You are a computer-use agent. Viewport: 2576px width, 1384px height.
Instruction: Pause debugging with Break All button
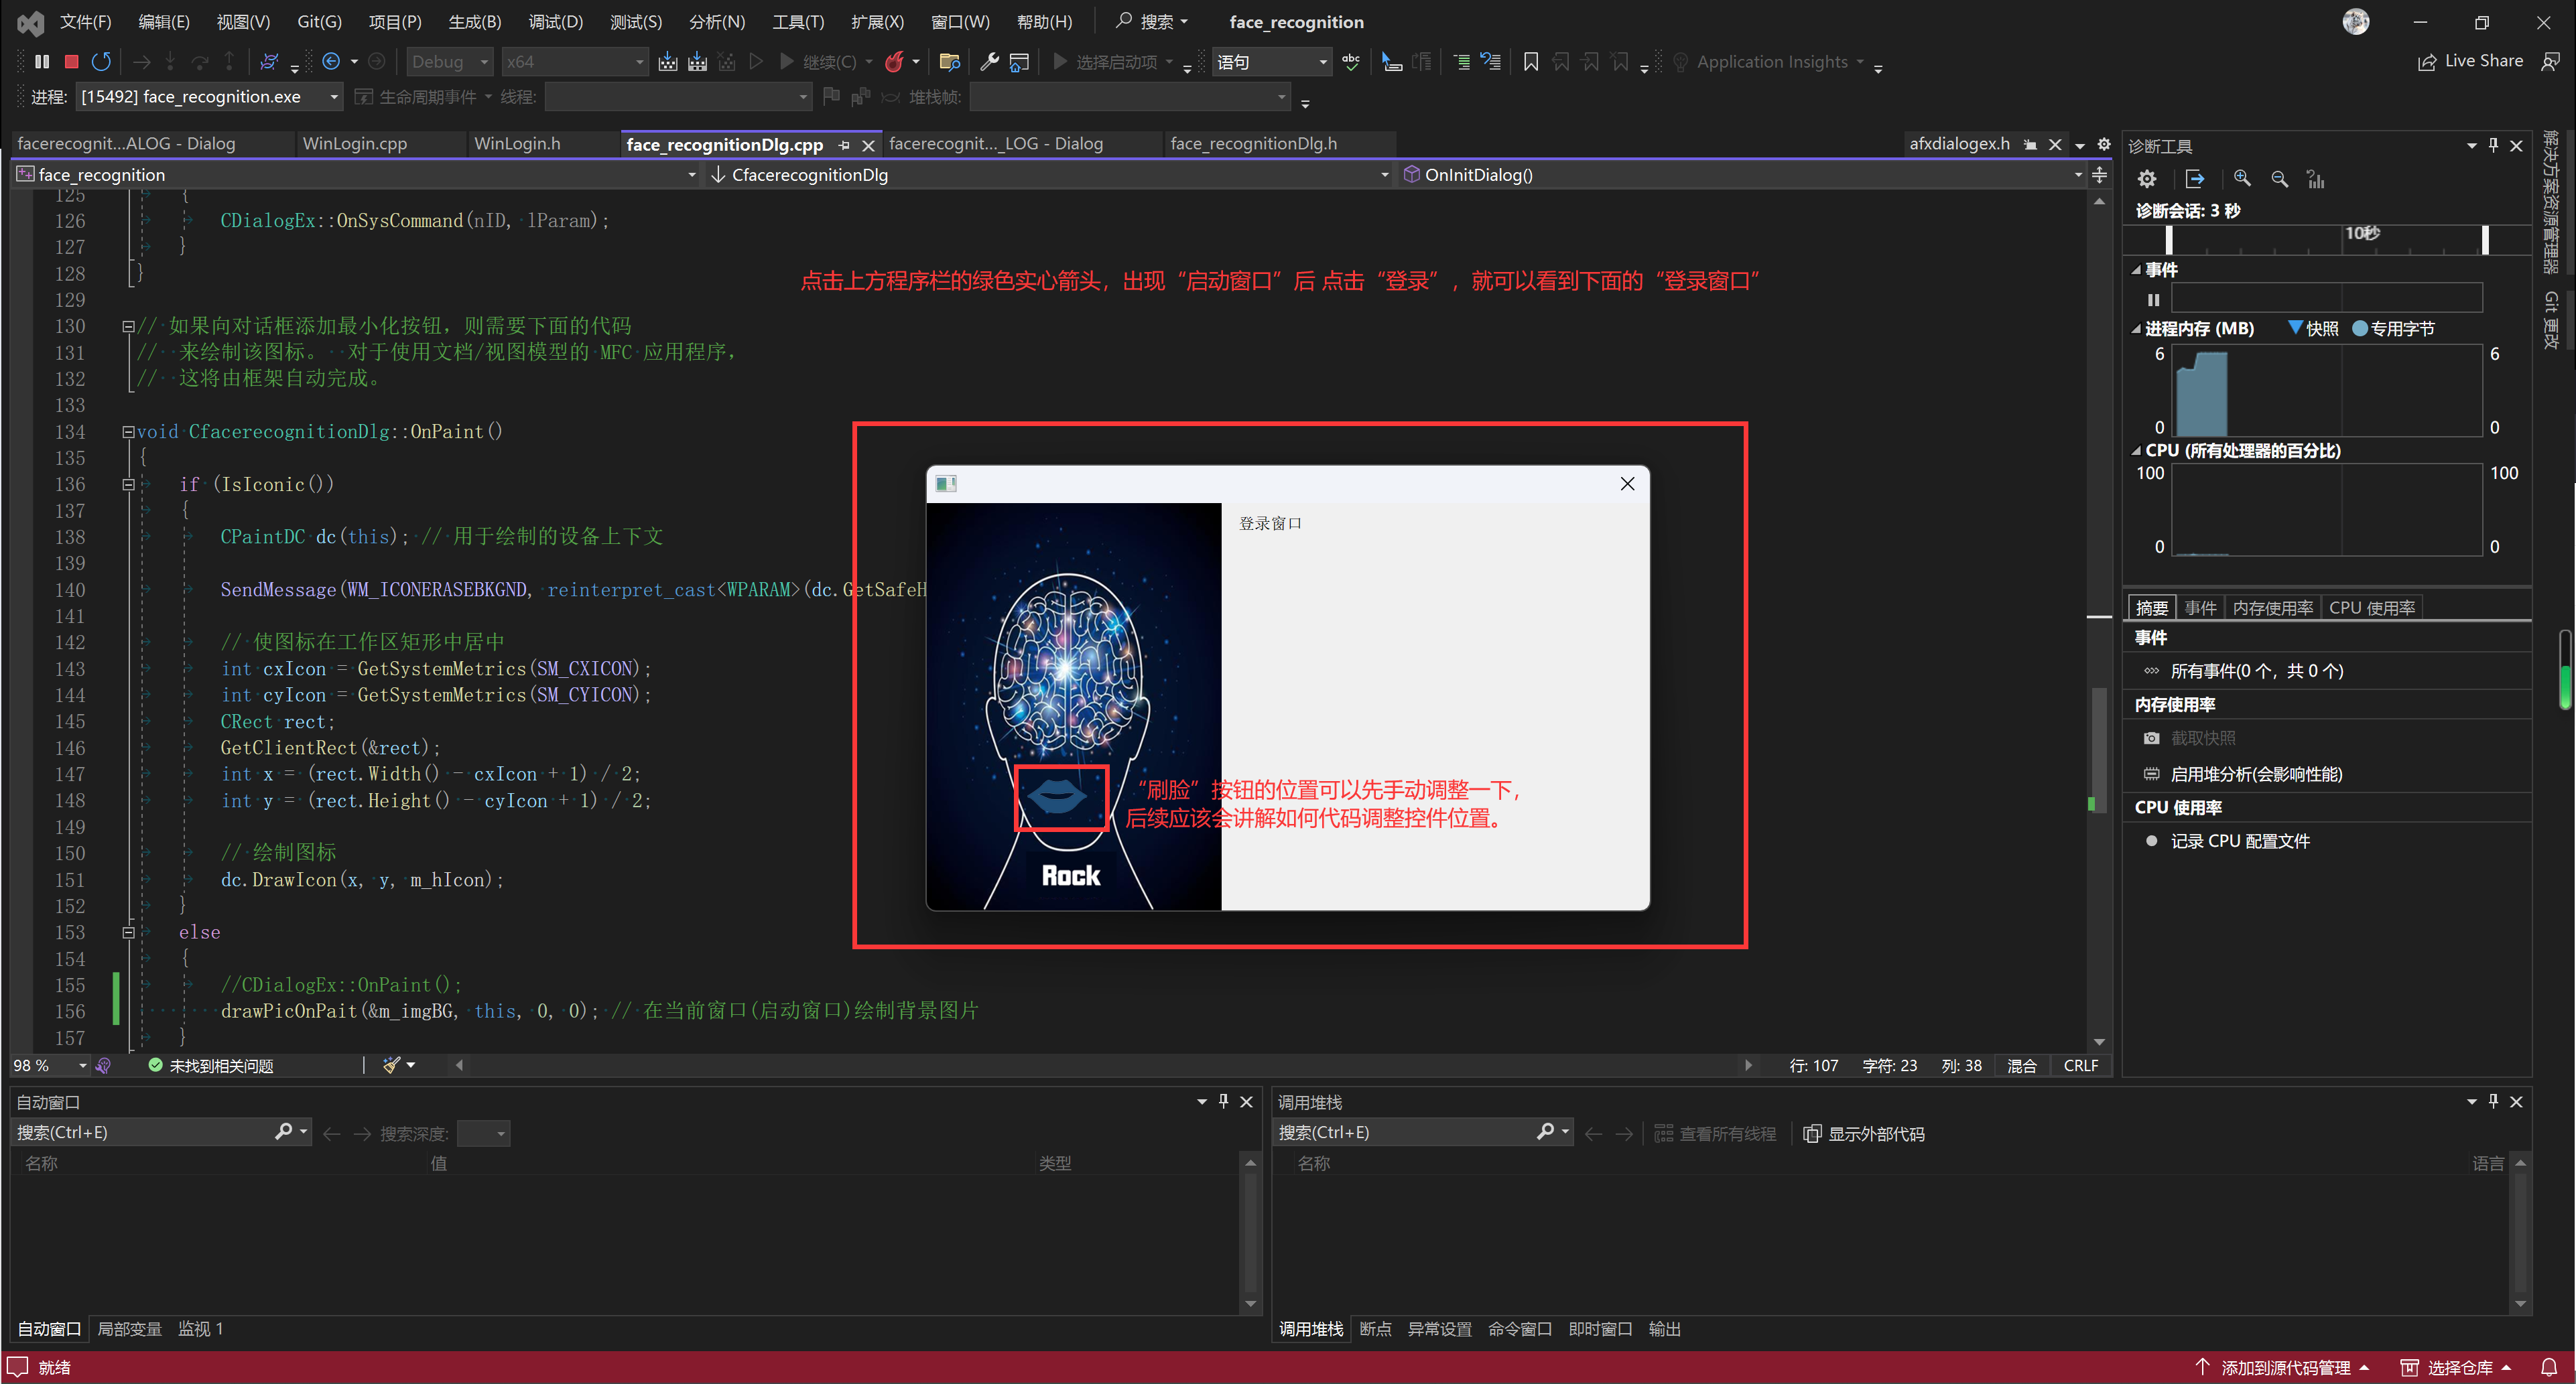[x=41, y=62]
